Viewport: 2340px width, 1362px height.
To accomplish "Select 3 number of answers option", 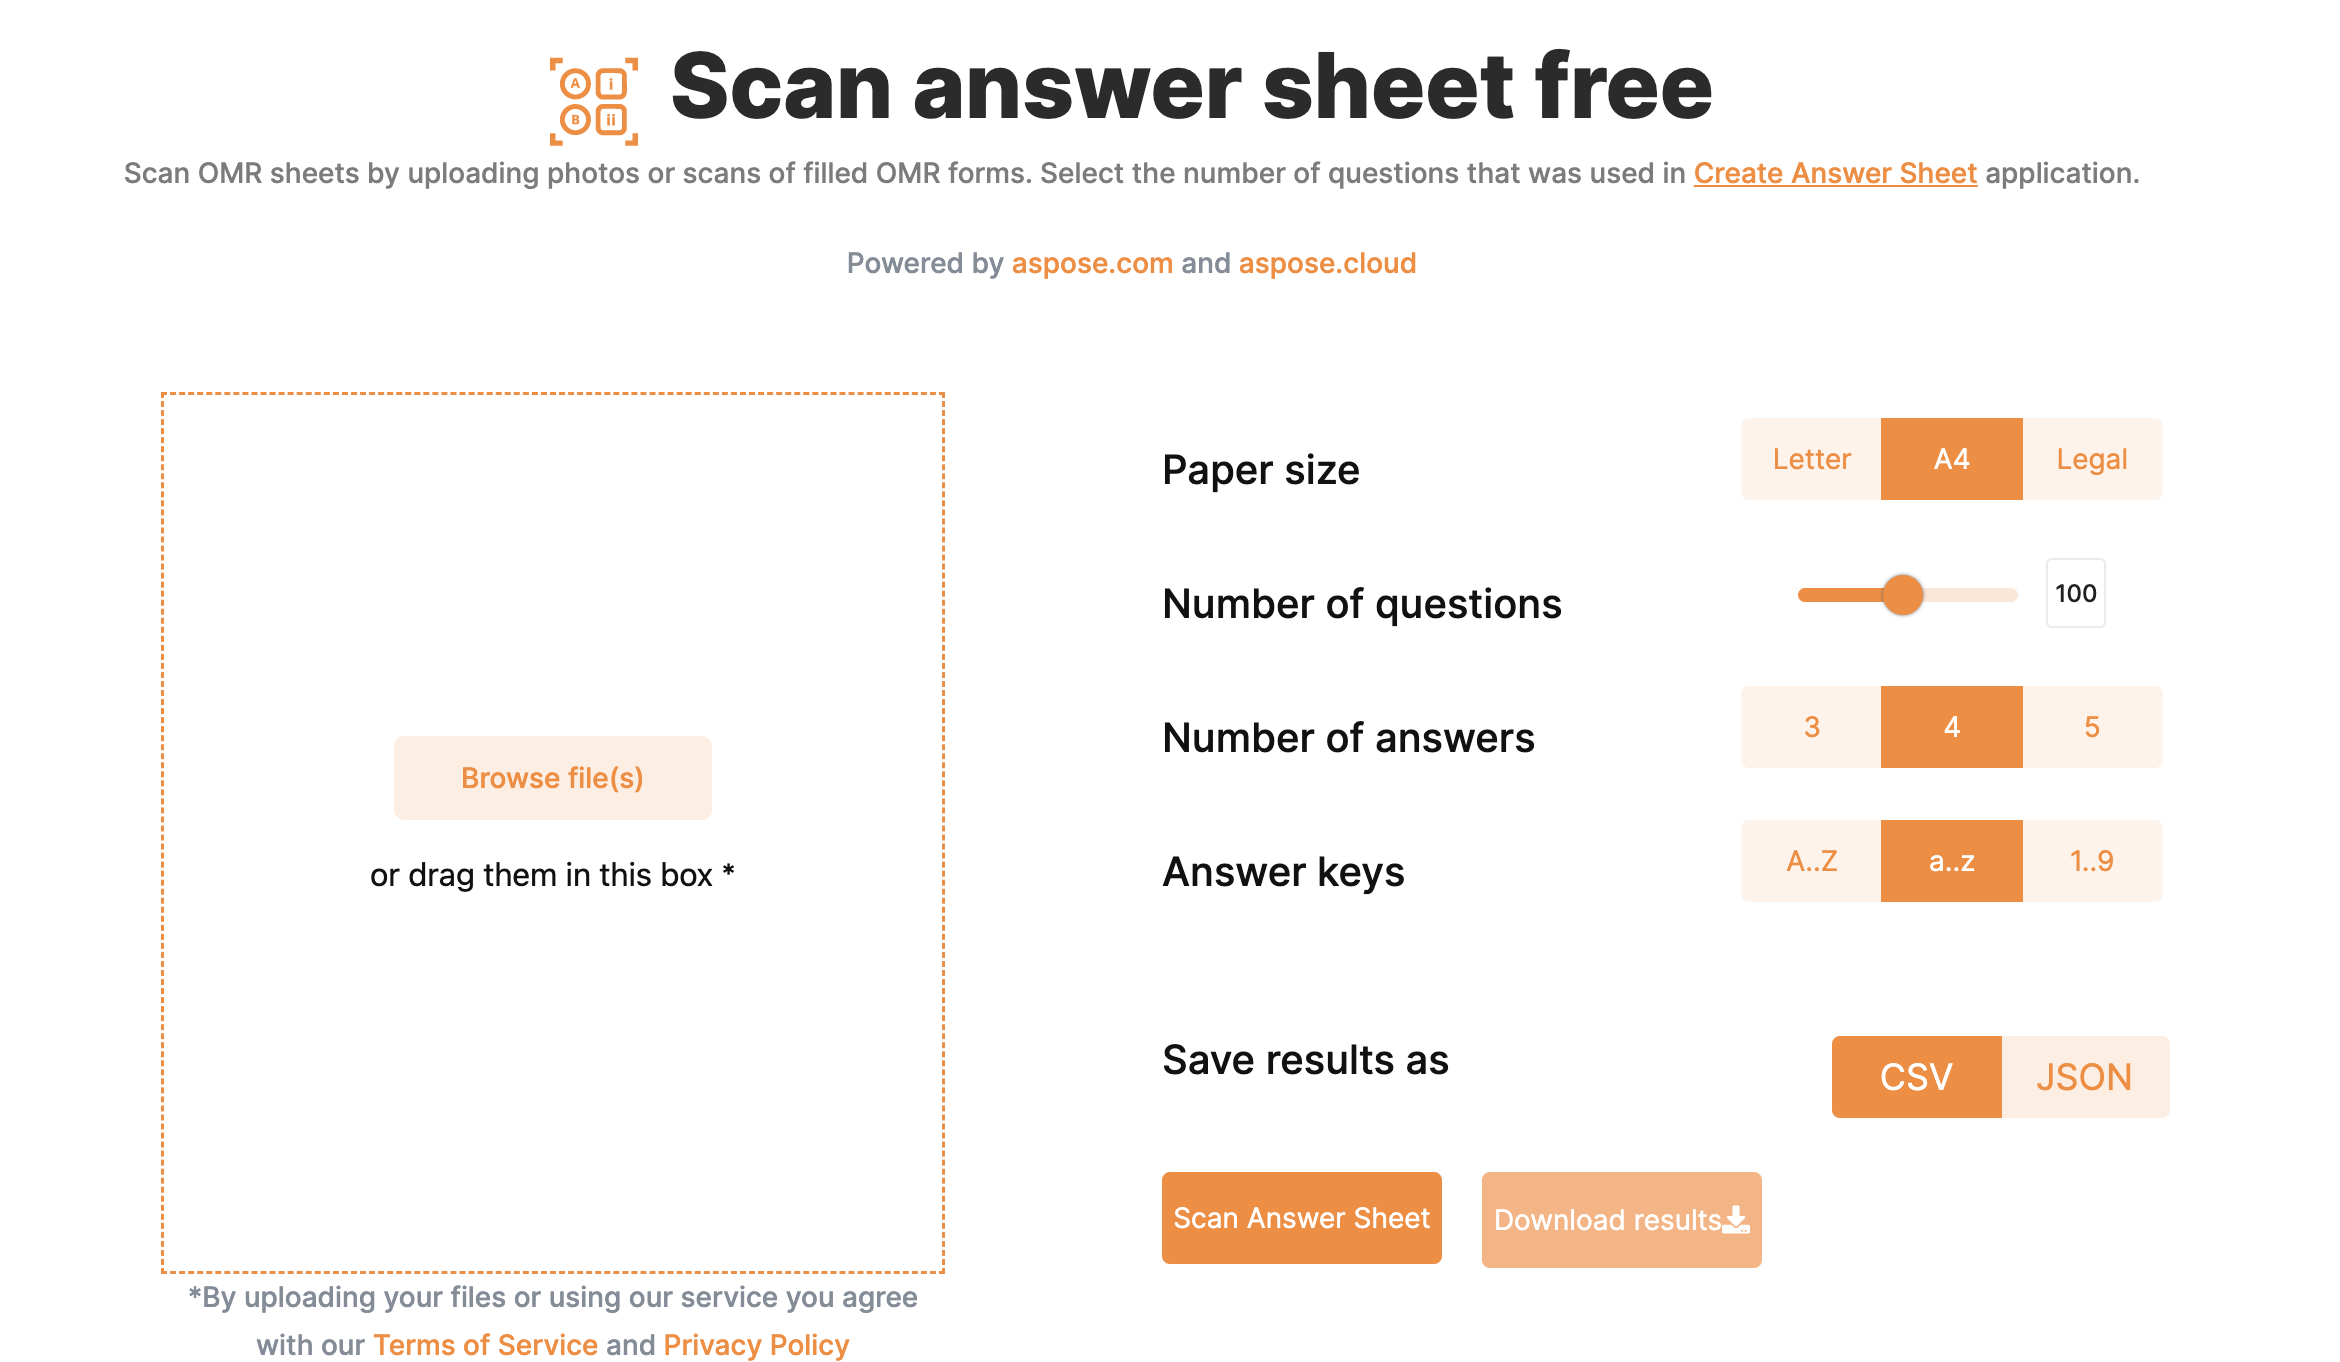I will pos(1812,726).
